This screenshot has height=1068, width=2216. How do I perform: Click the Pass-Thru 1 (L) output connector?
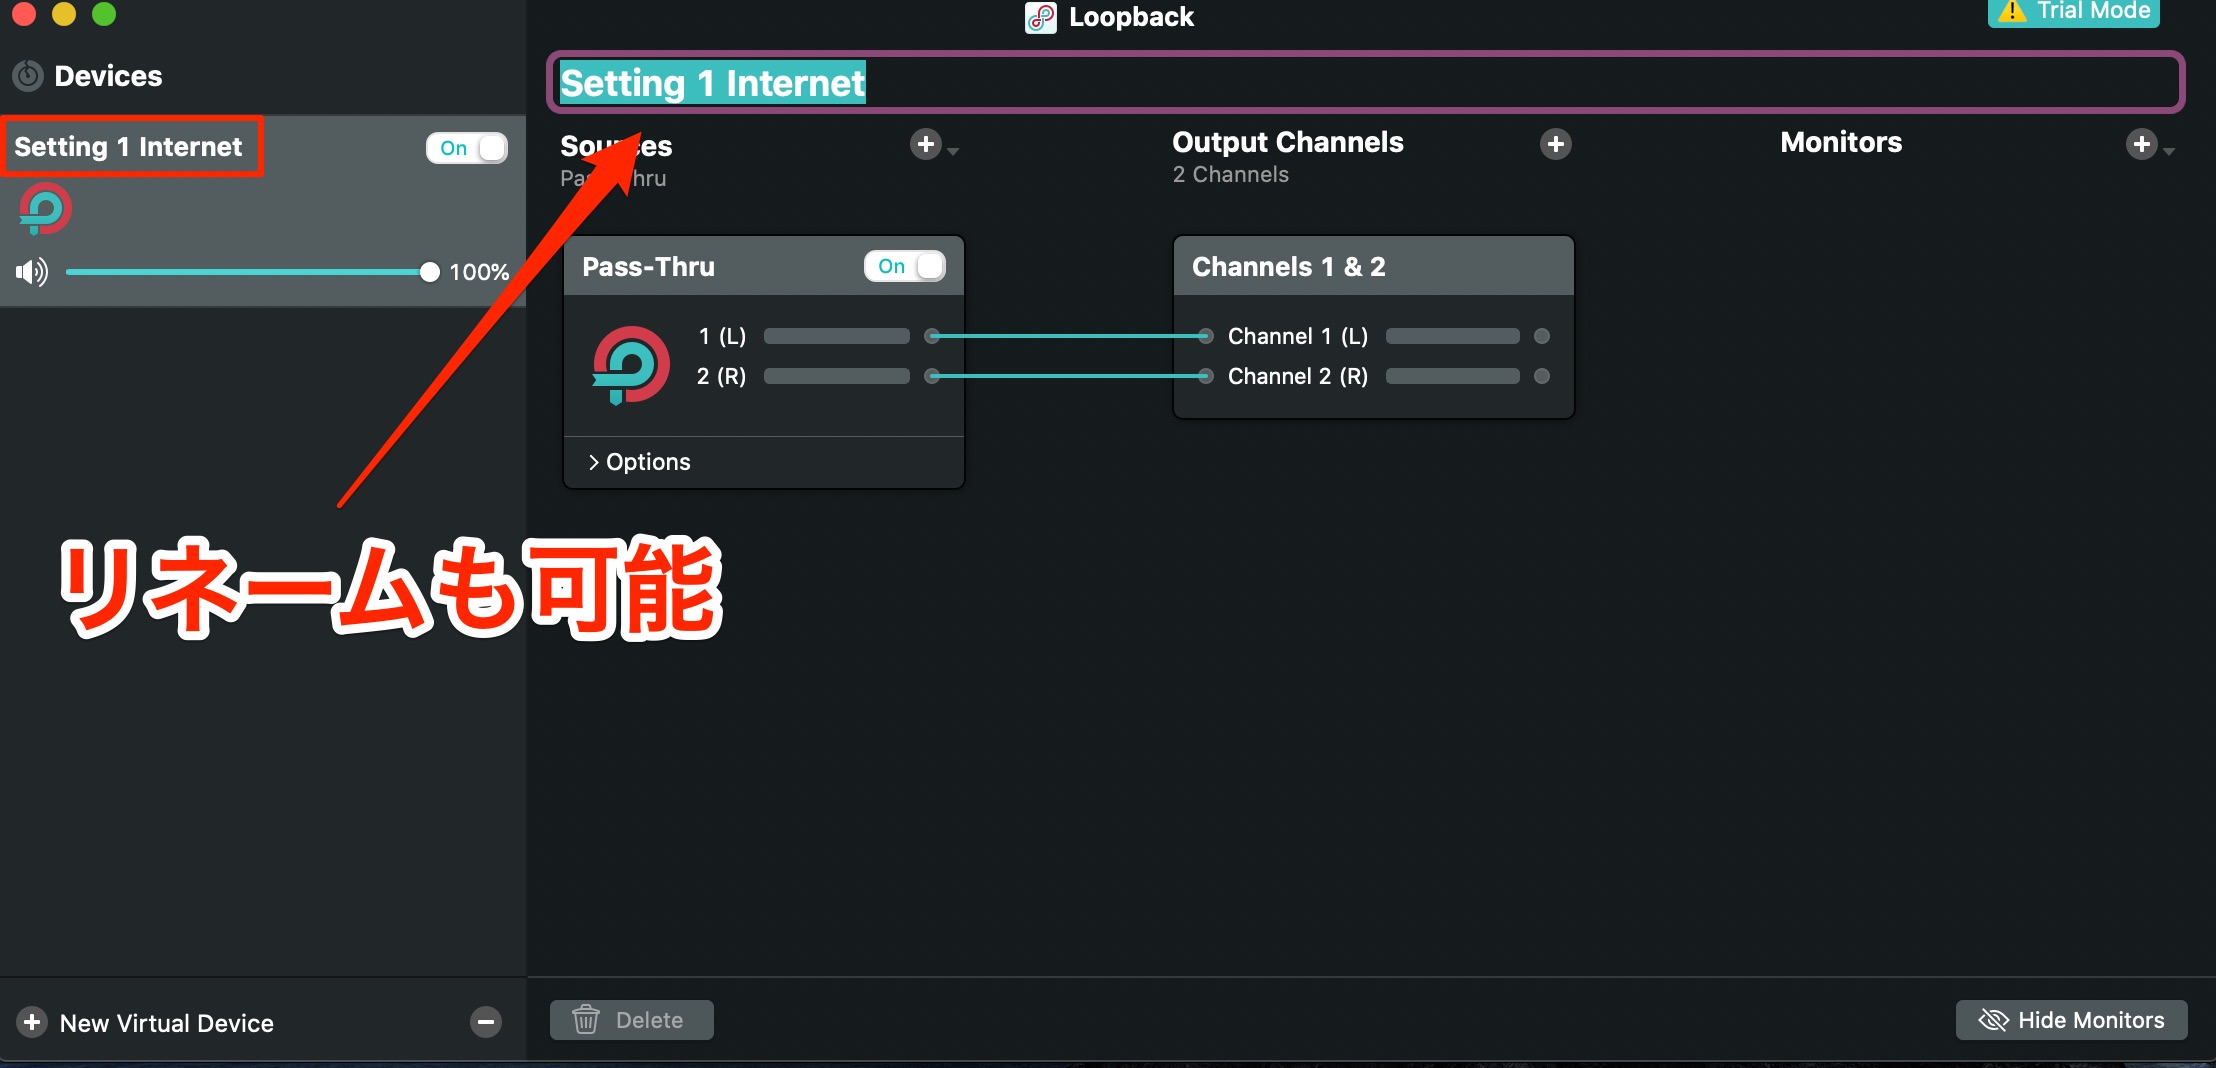coord(932,336)
